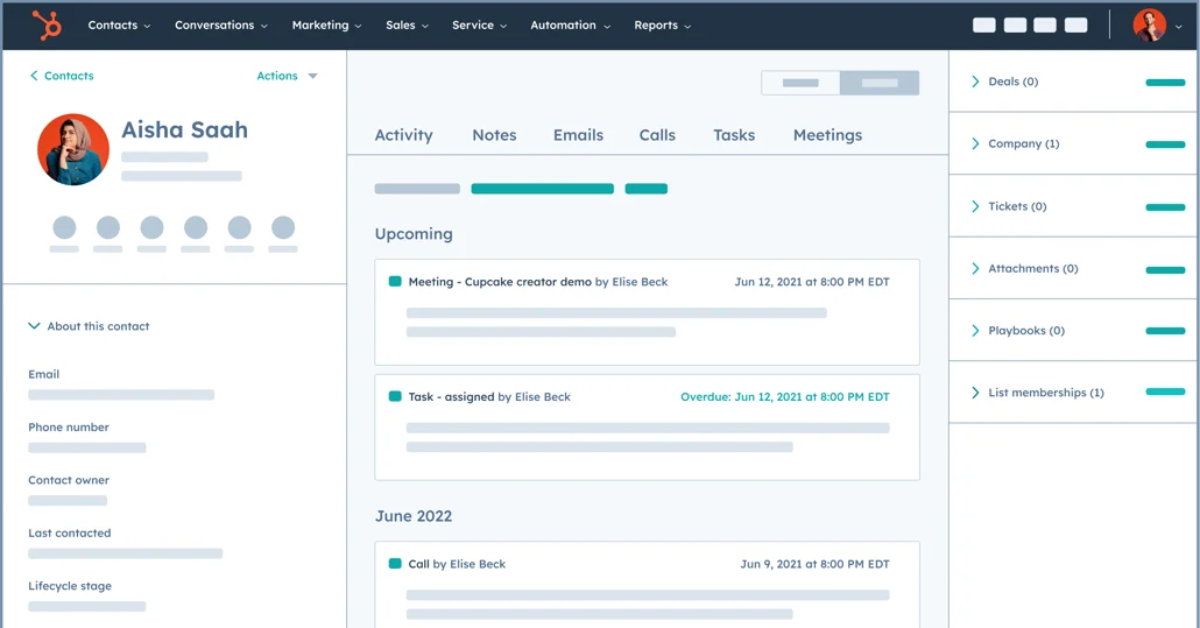Open the Actions dropdown

click(287, 76)
